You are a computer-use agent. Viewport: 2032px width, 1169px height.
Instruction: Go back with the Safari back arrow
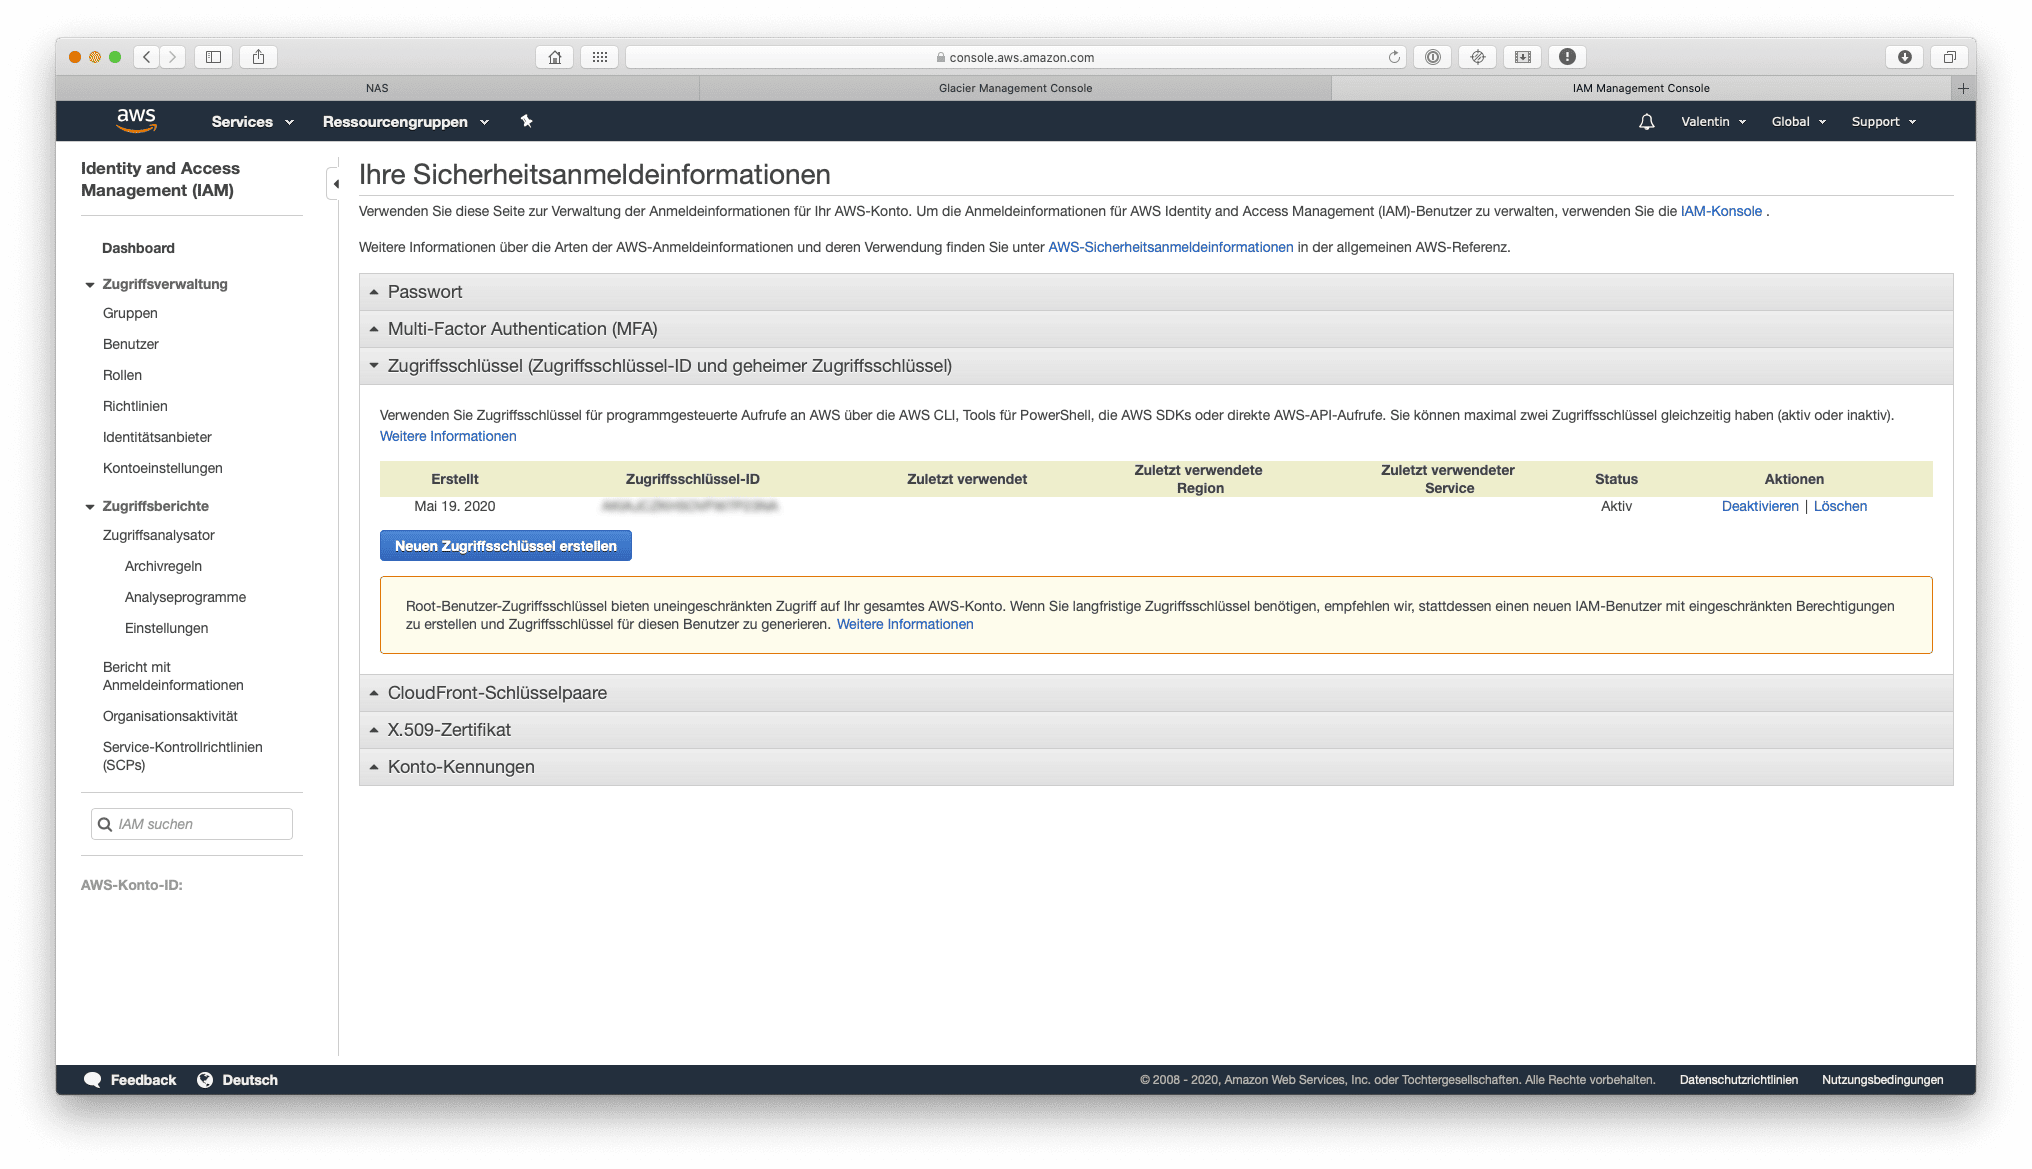147,57
